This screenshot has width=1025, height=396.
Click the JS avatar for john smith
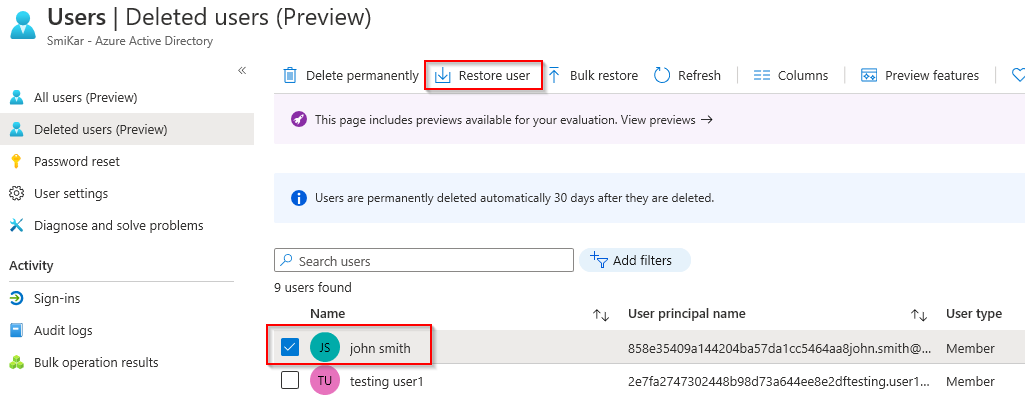click(325, 348)
